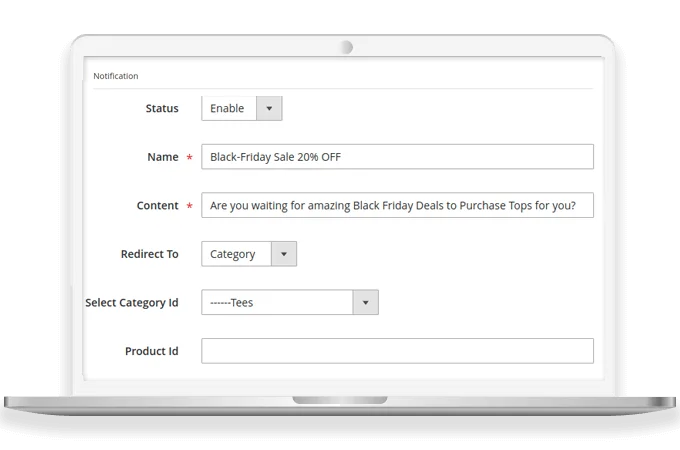This screenshot has height=450, width=680.
Task: Click into the Content text field
Action: pos(397,205)
